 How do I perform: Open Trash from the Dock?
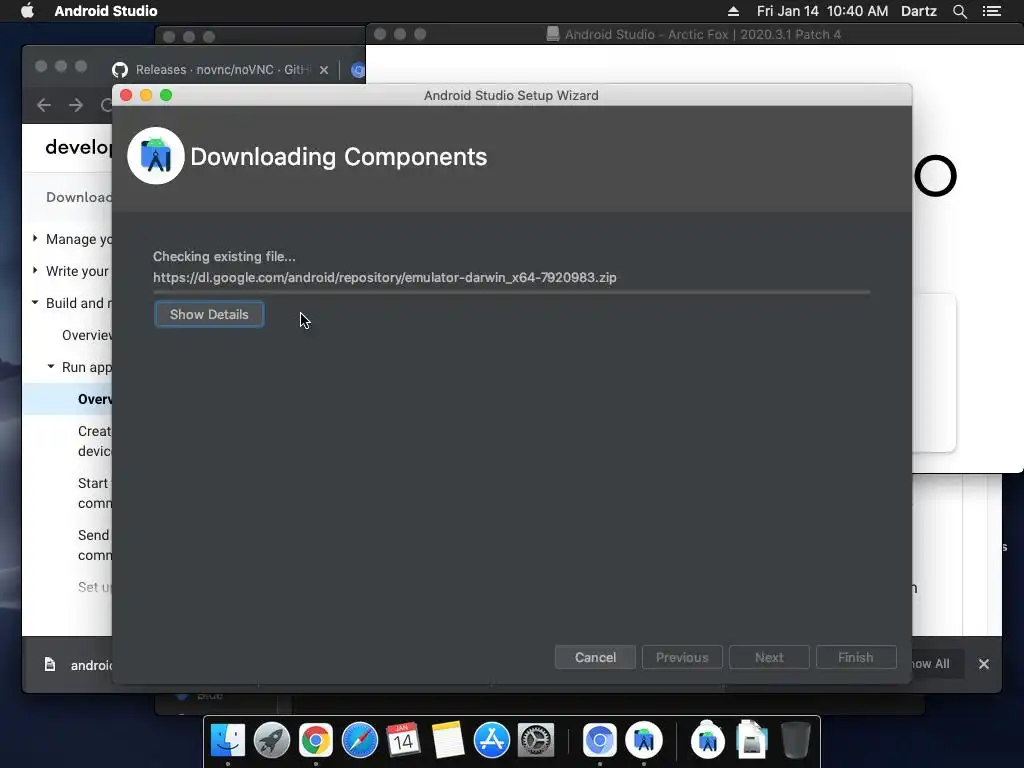point(795,741)
